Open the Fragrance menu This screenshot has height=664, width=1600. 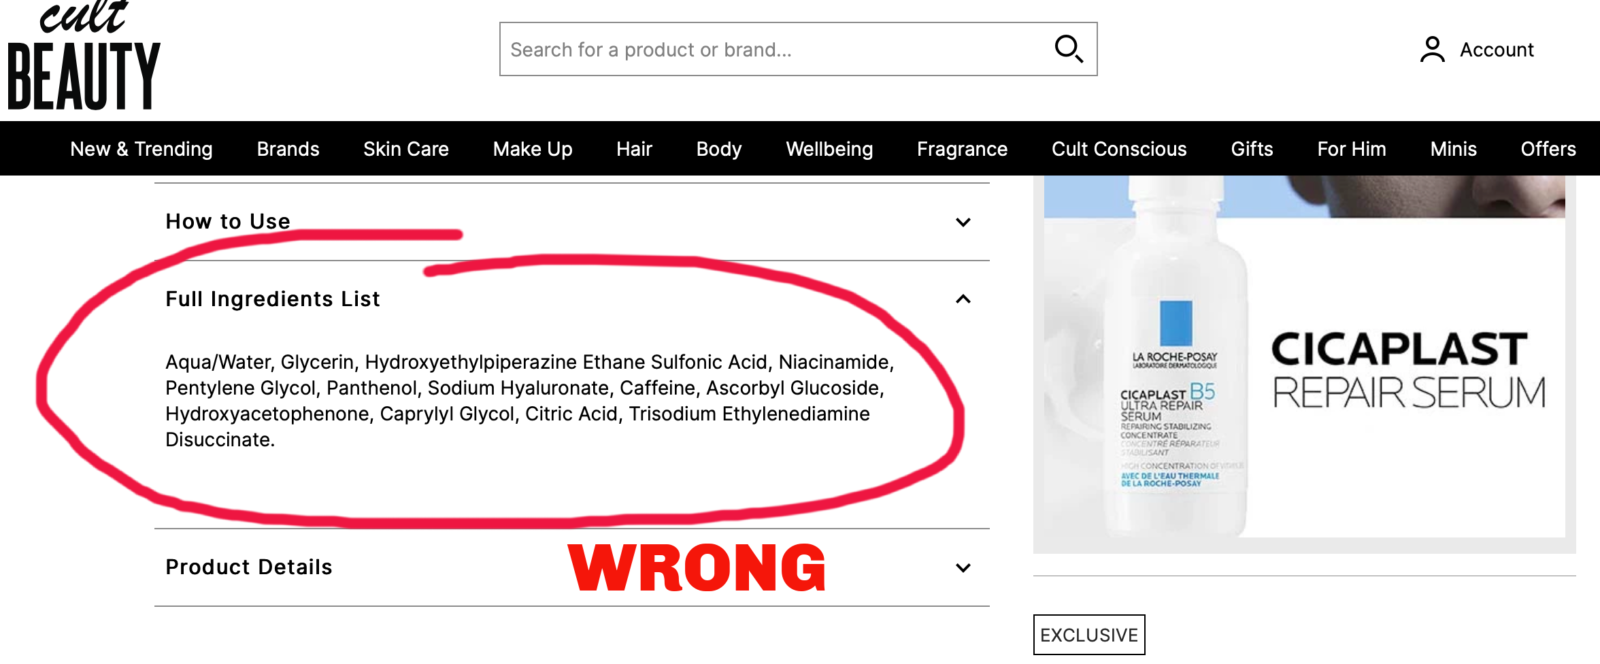(x=962, y=149)
